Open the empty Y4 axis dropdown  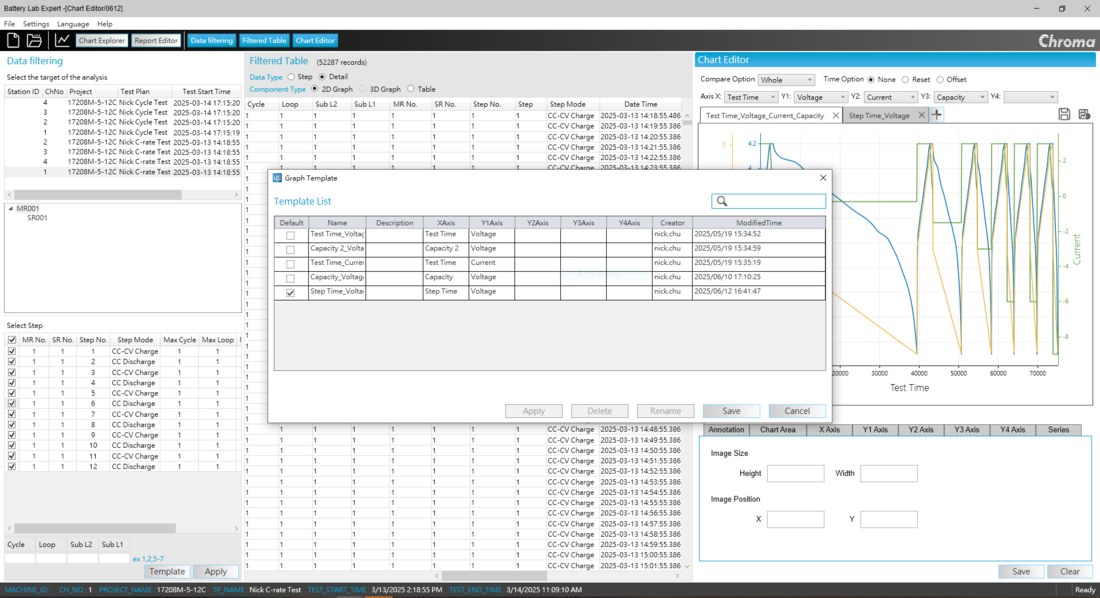click(1030, 97)
